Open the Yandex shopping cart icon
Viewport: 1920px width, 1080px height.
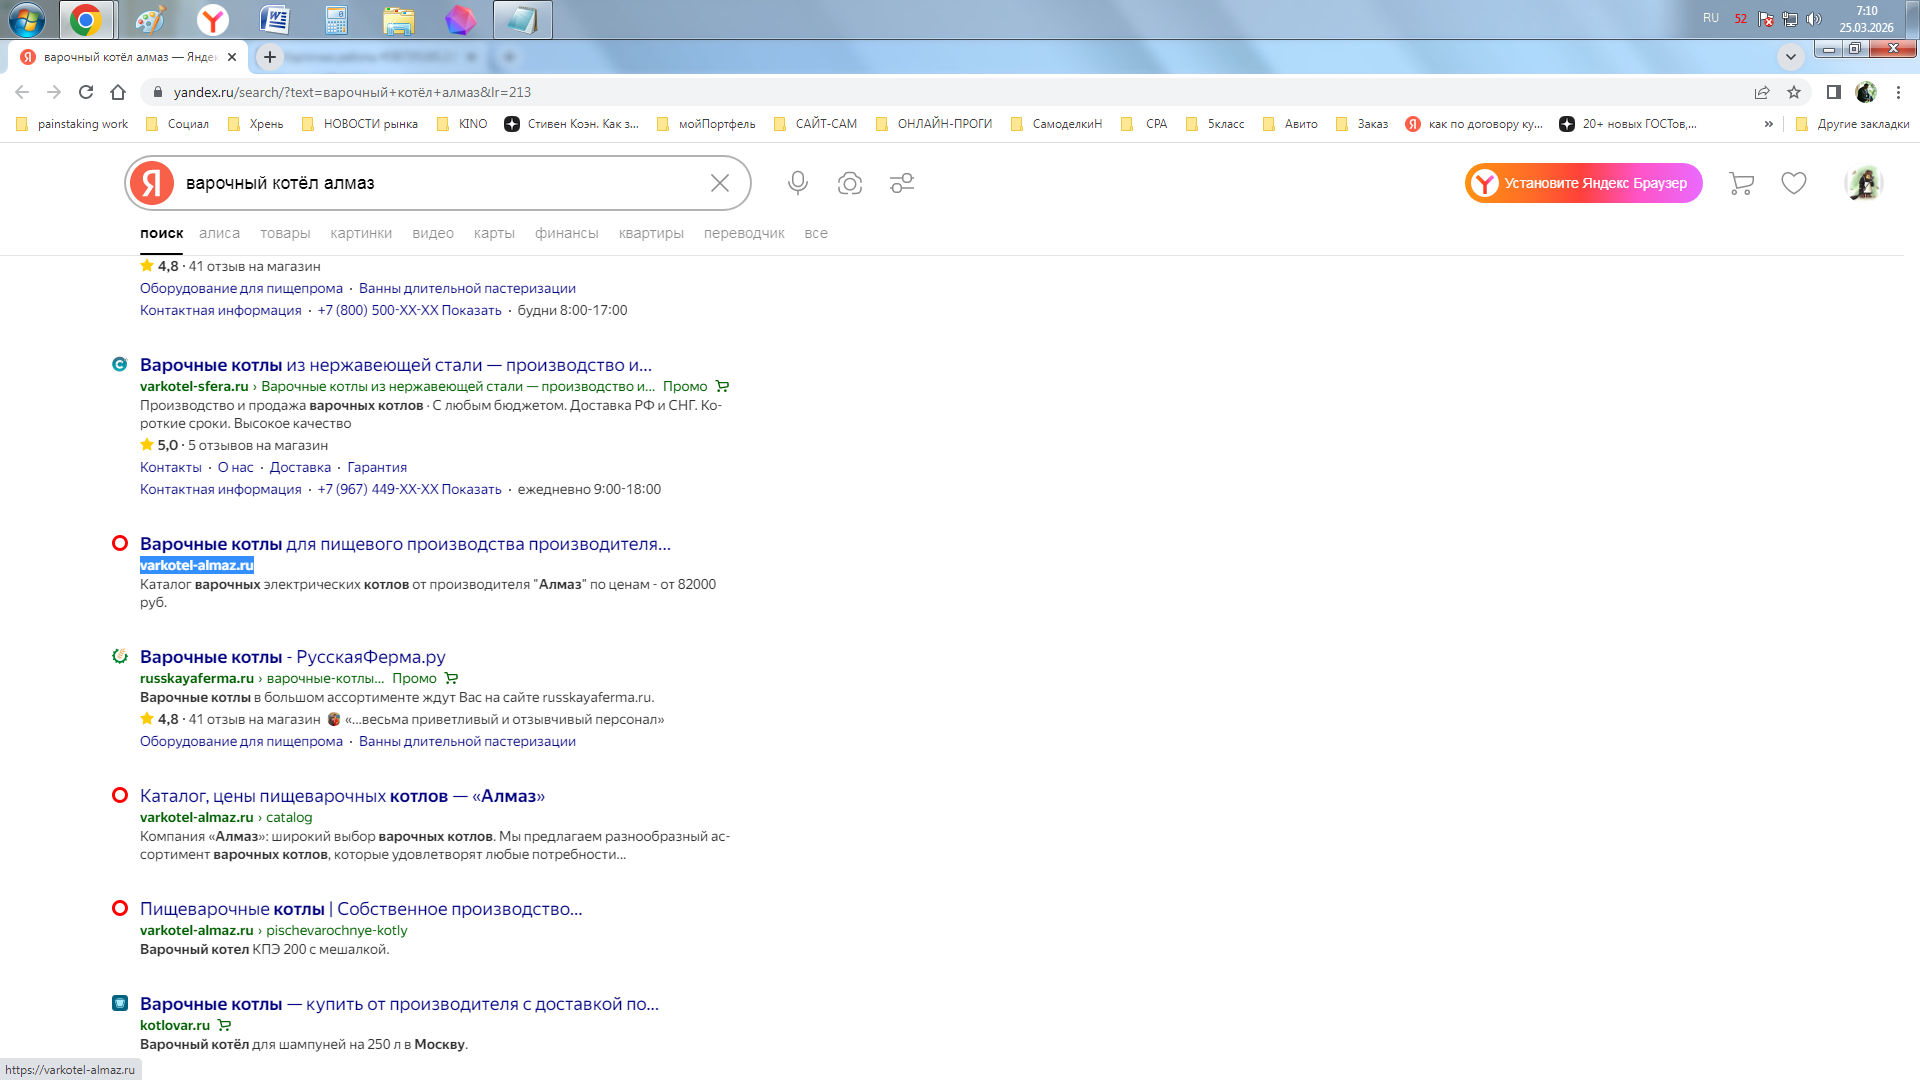[x=1741, y=183]
